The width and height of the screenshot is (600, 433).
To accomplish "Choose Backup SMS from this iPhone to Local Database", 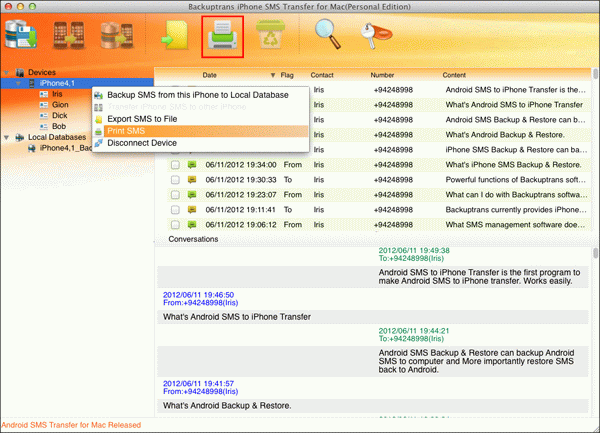I will pos(201,95).
